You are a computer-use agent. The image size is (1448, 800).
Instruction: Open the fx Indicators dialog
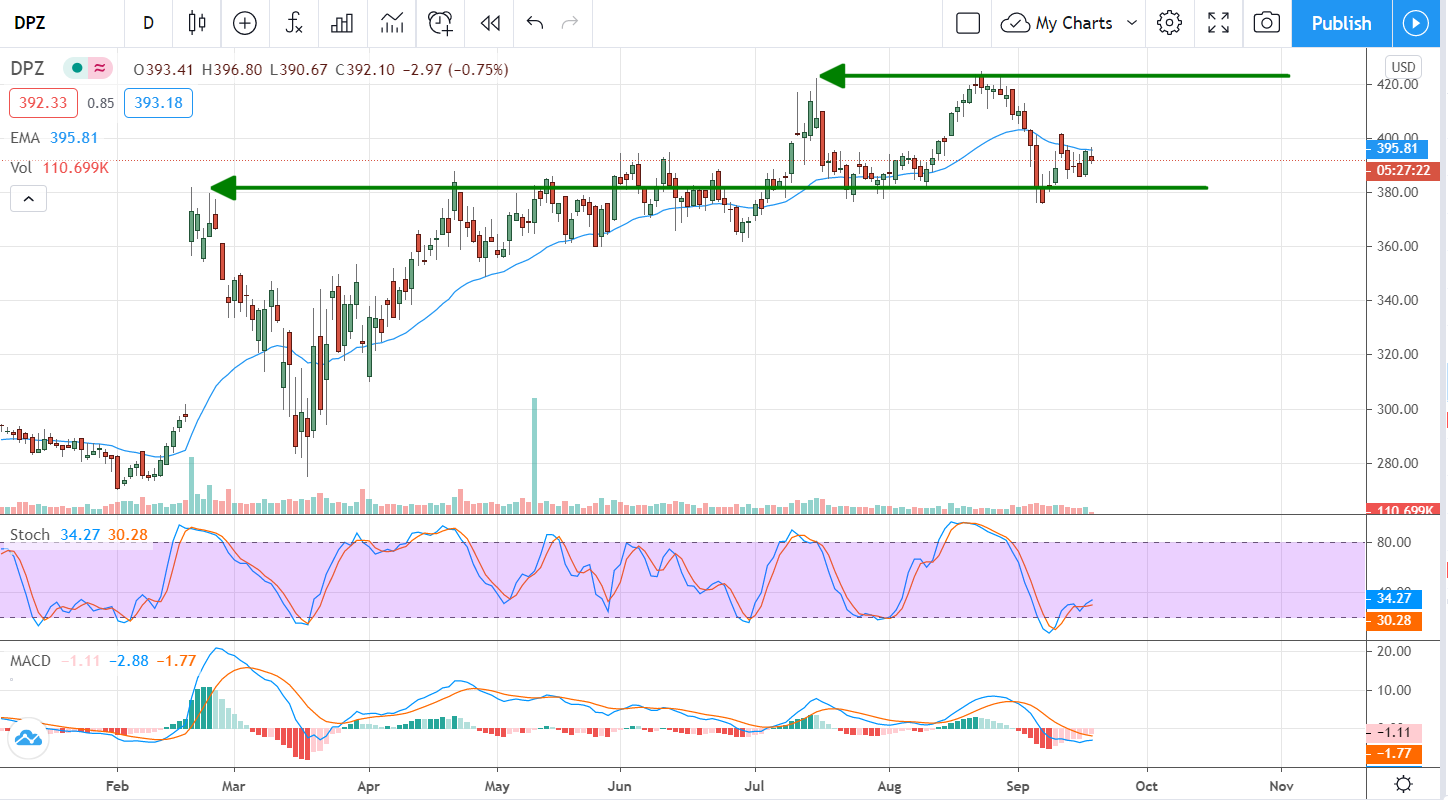click(x=294, y=23)
